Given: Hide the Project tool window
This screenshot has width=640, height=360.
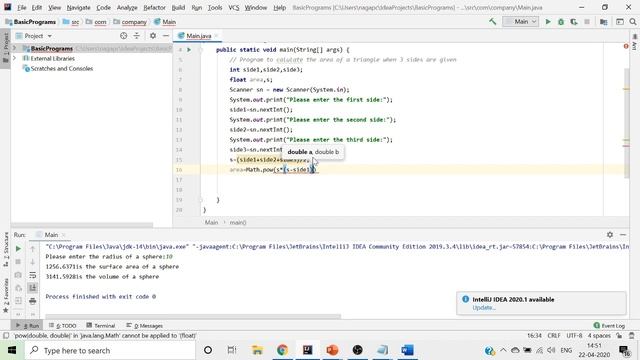Looking at the screenshot, I should click(166, 36).
